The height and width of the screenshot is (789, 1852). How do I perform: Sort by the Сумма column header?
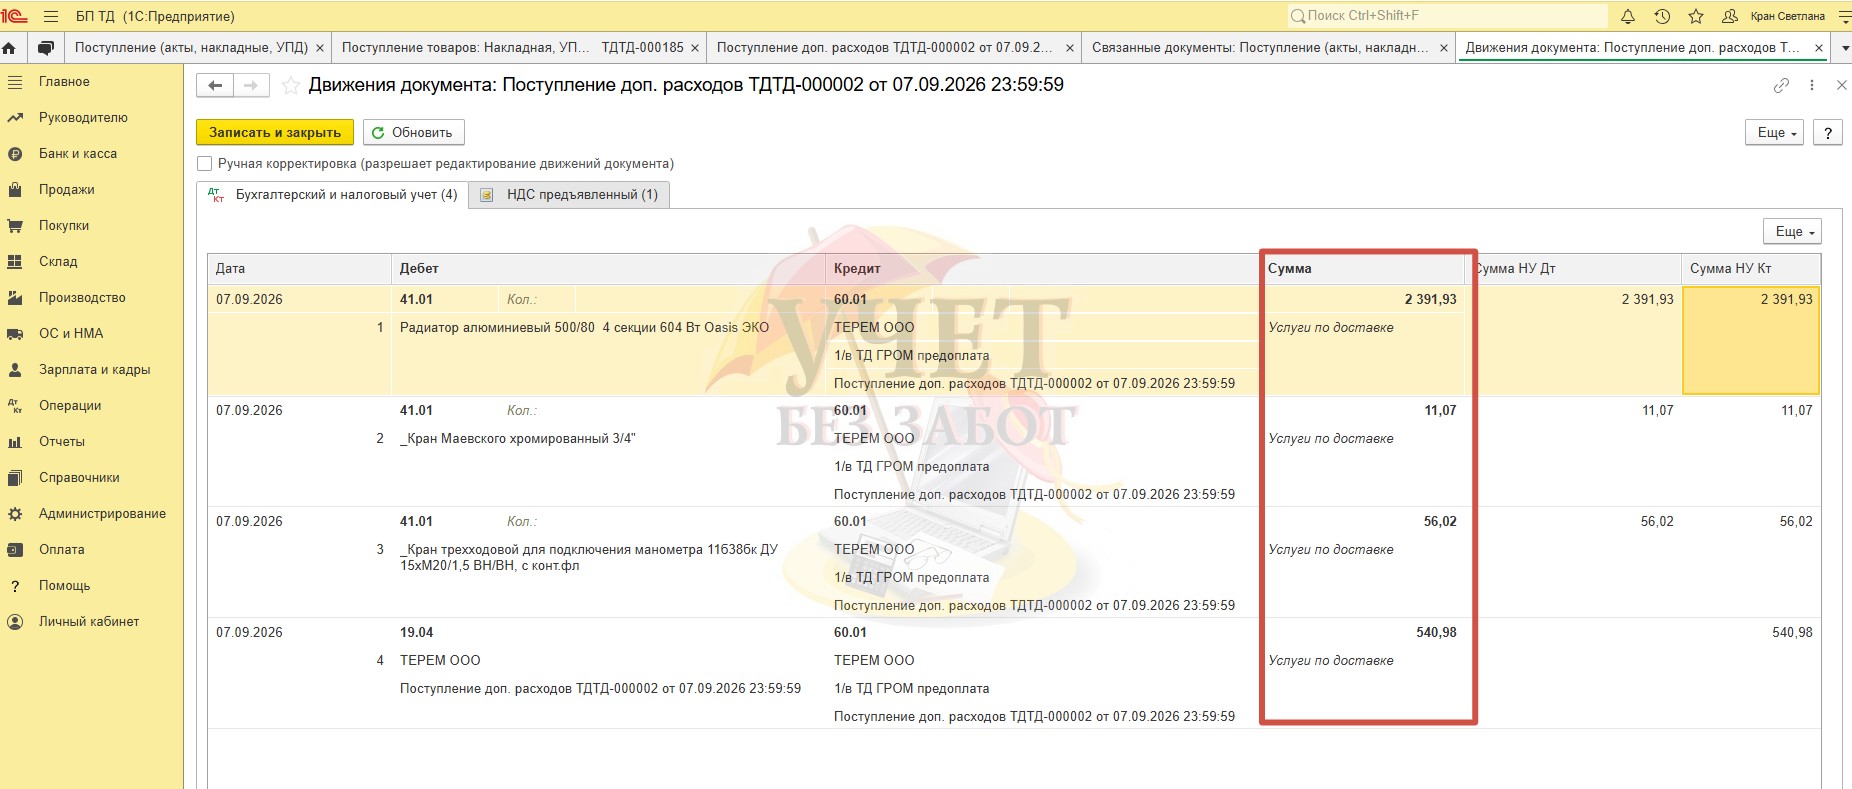1361,268
